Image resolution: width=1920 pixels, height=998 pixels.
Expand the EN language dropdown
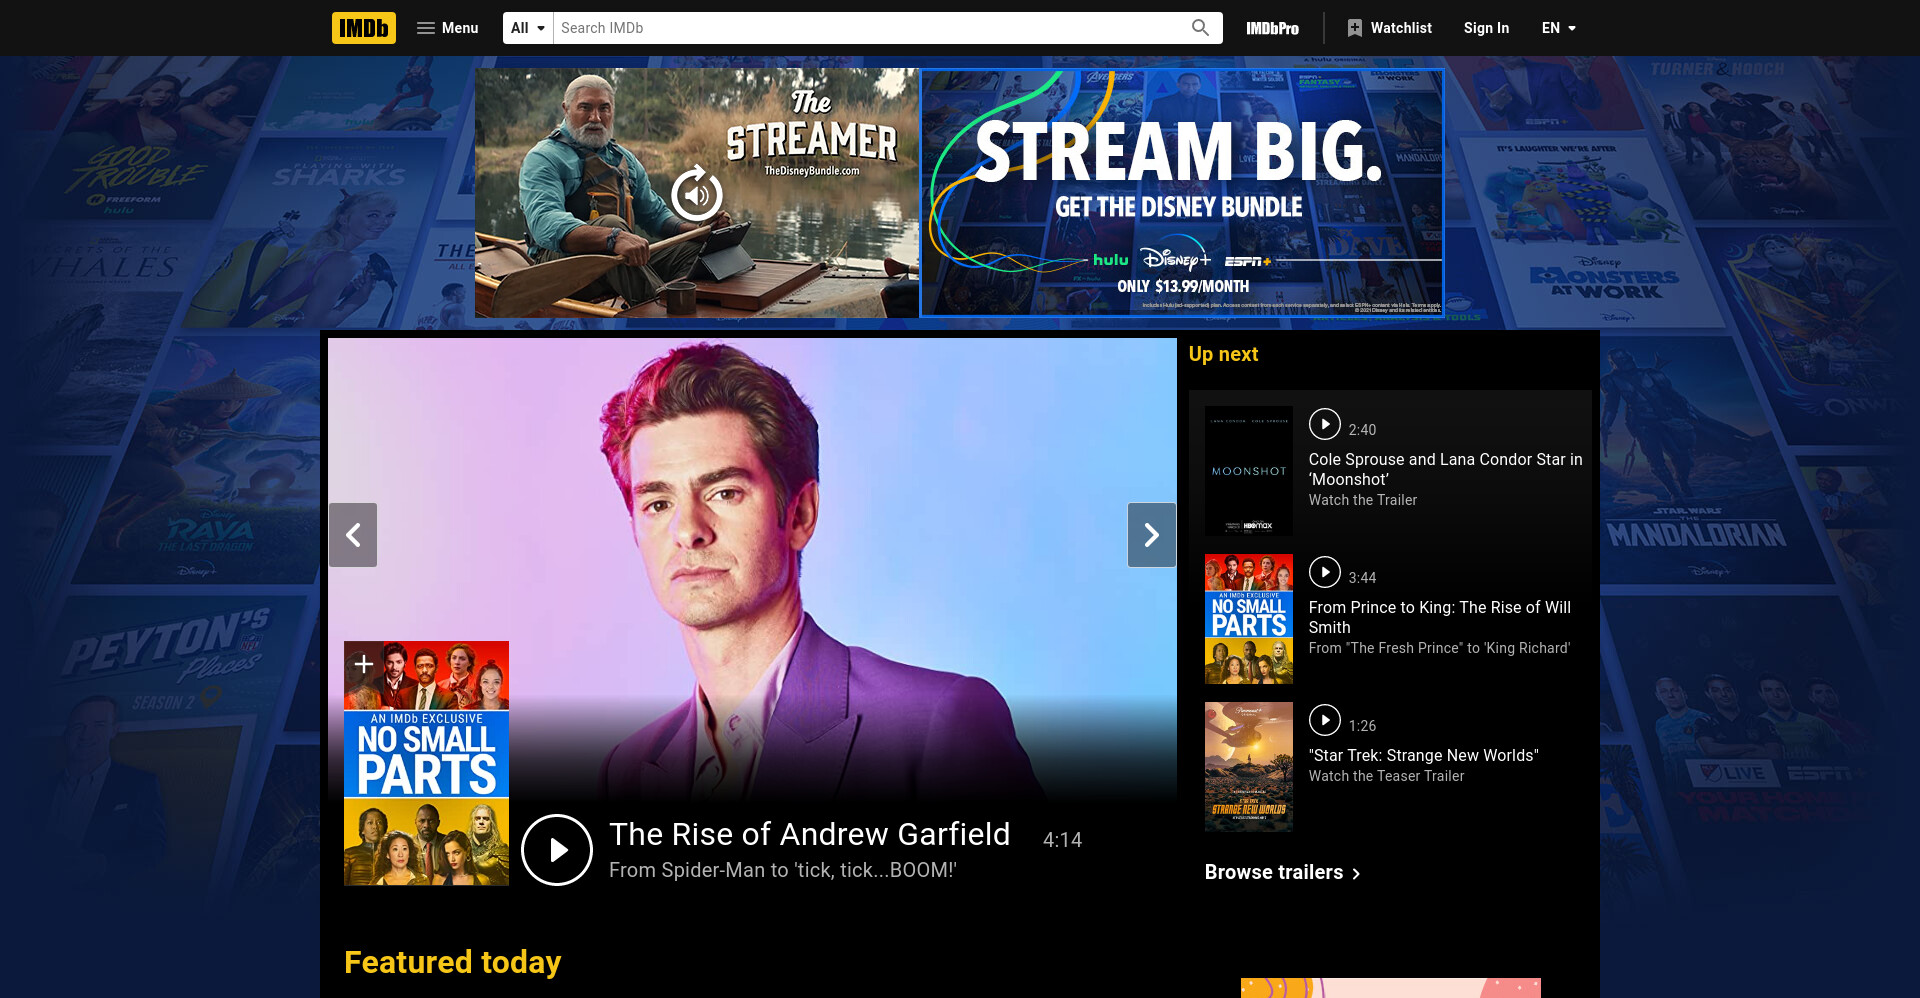[1558, 28]
